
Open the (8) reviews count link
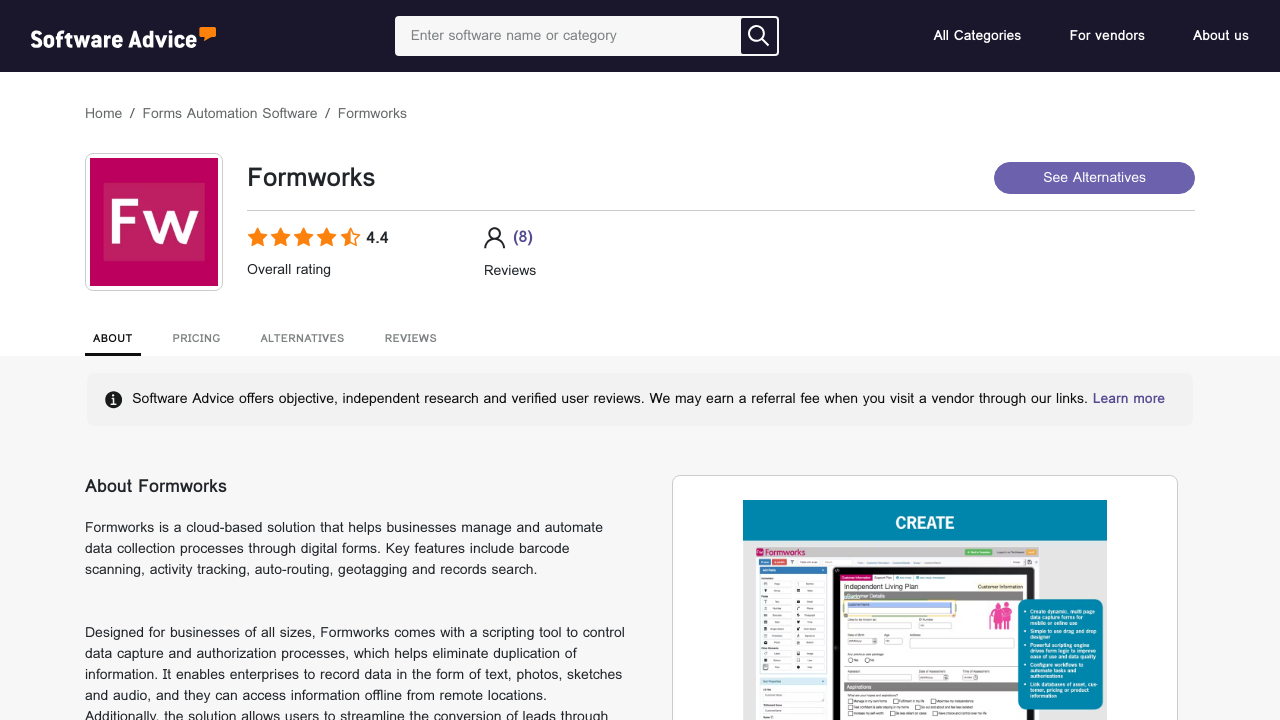pyautogui.click(x=523, y=237)
